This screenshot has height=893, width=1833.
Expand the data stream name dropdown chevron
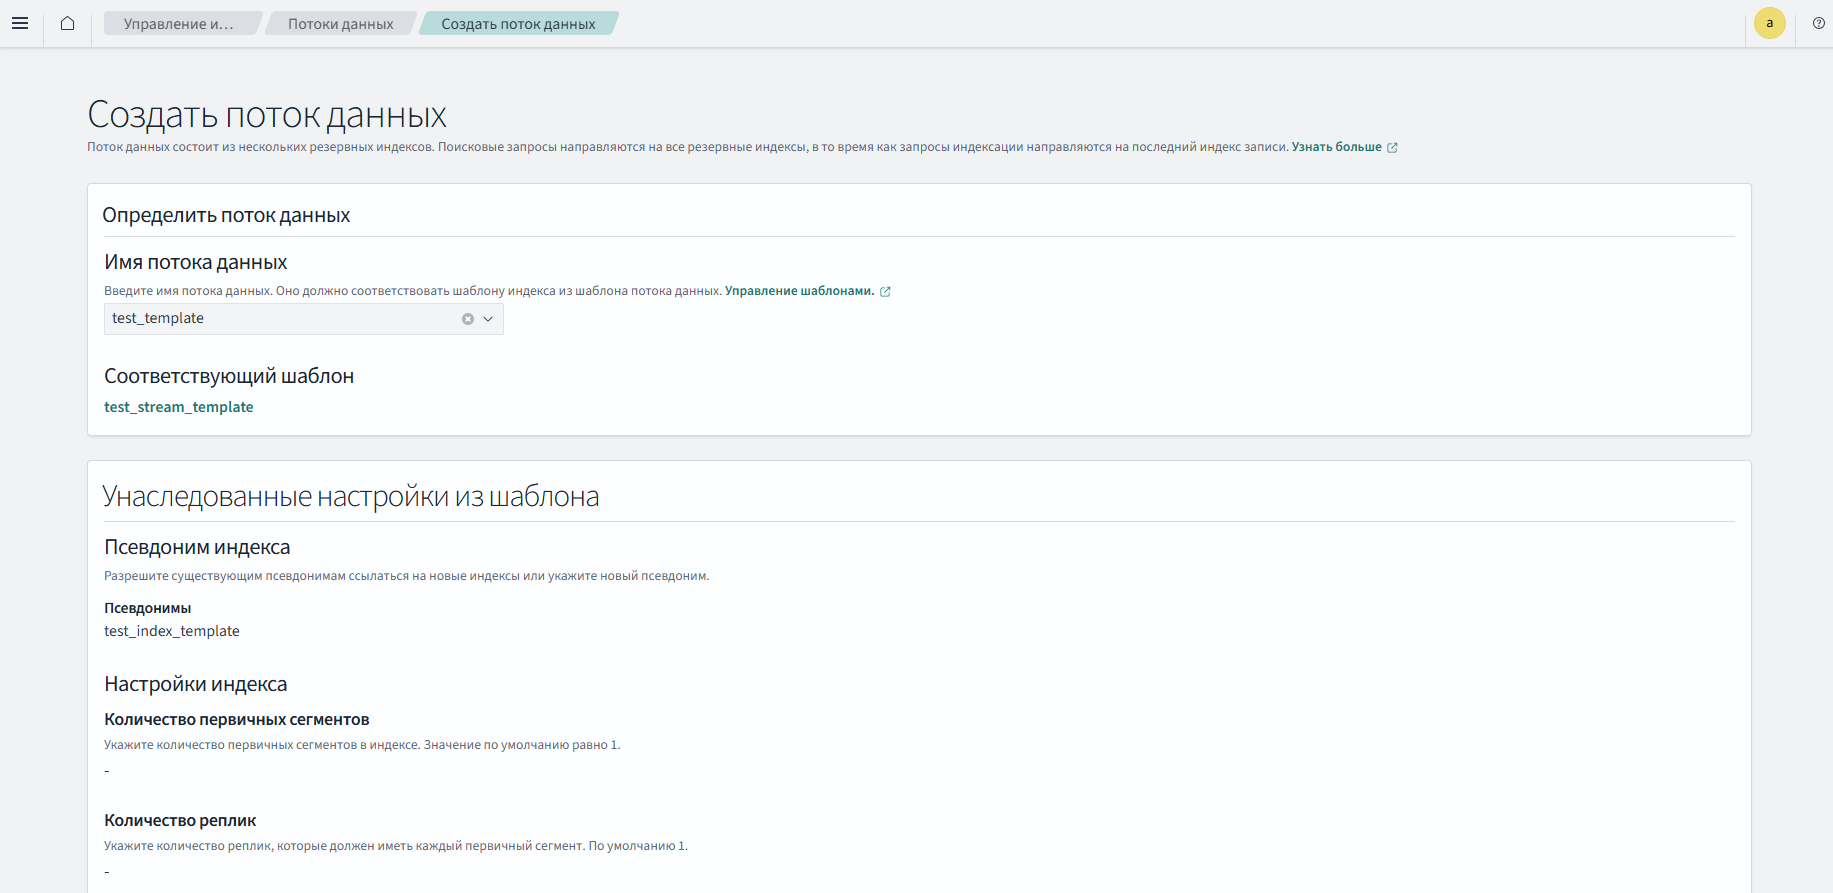tap(488, 319)
